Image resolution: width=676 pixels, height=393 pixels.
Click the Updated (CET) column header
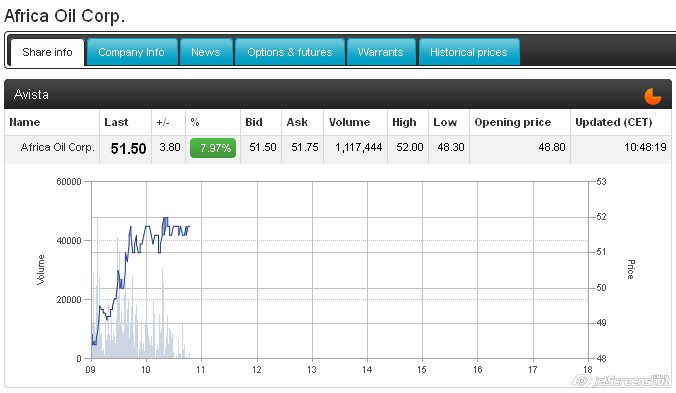(x=613, y=122)
